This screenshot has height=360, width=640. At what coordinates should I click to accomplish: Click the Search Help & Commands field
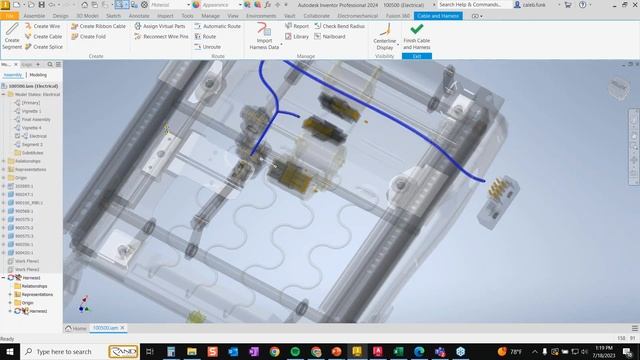click(x=474, y=5)
